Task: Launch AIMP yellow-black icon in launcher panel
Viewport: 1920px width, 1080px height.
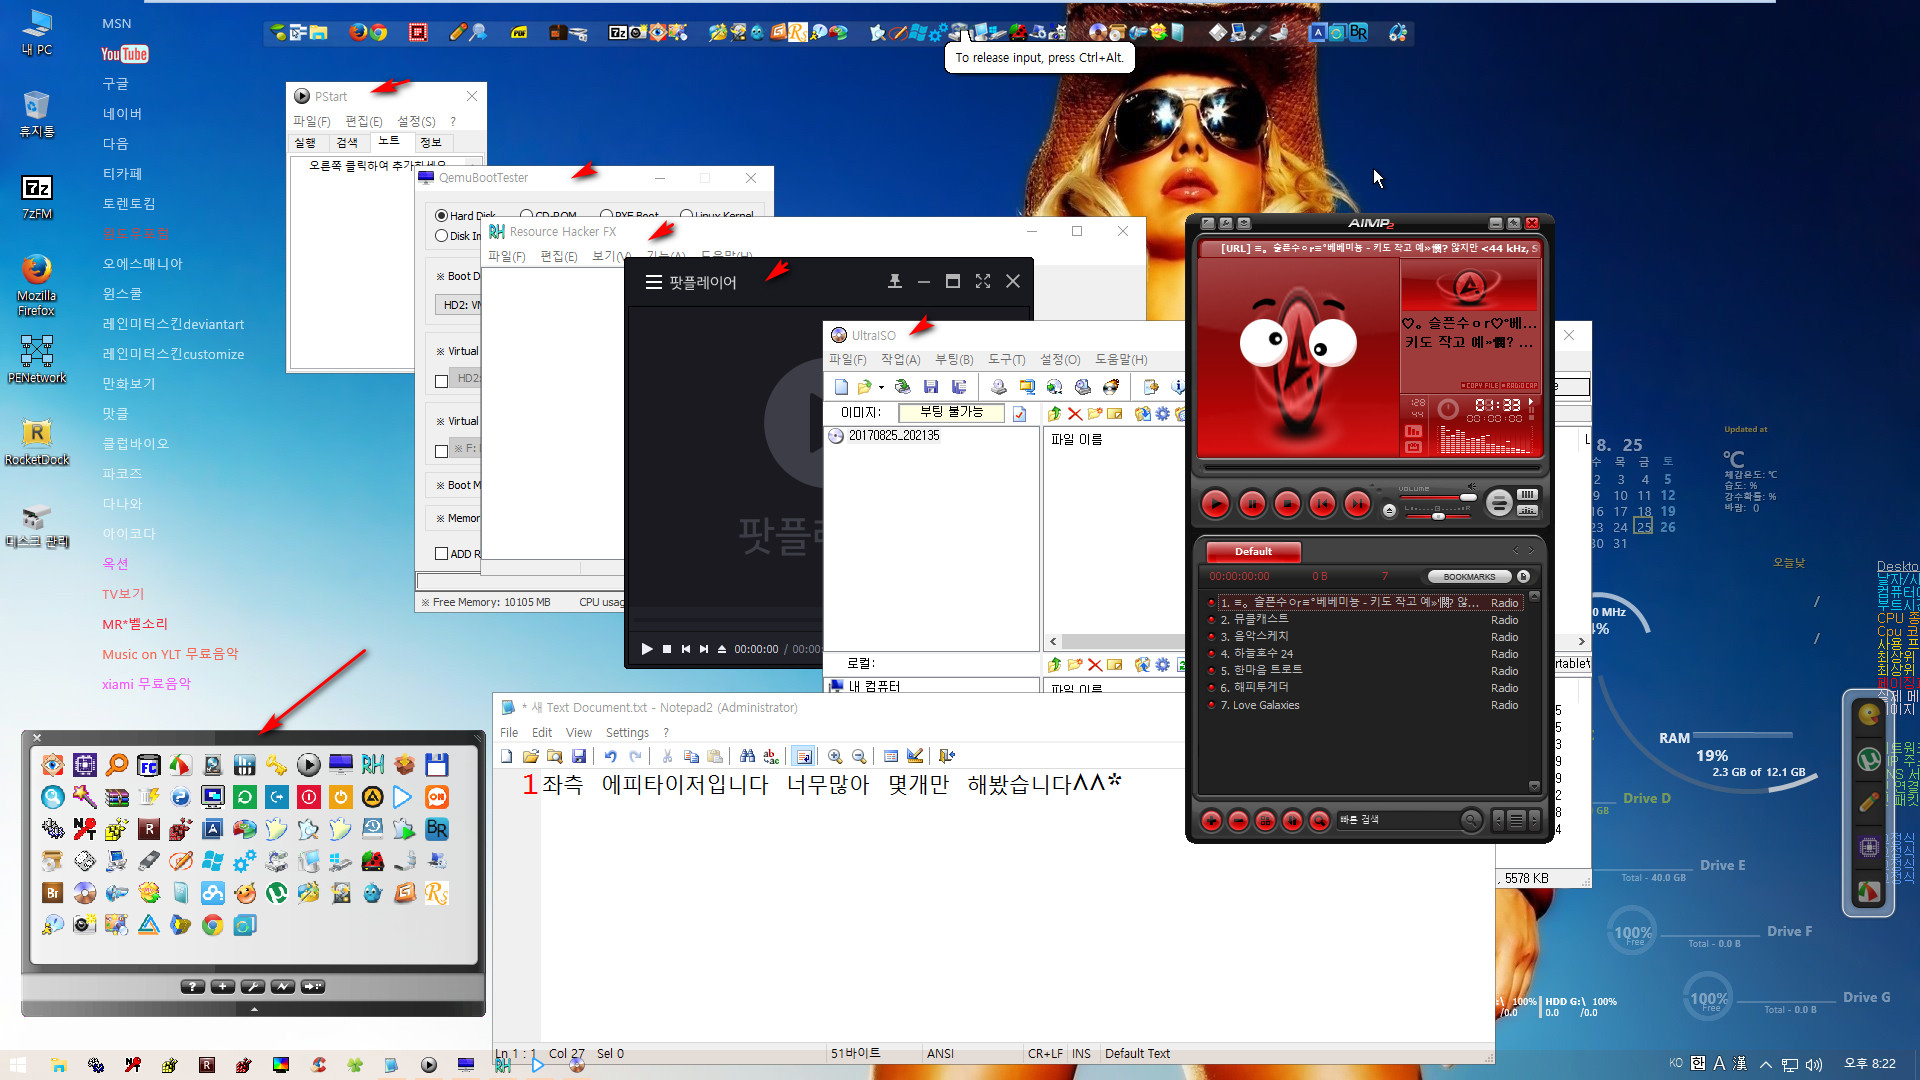Action: (x=372, y=798)
